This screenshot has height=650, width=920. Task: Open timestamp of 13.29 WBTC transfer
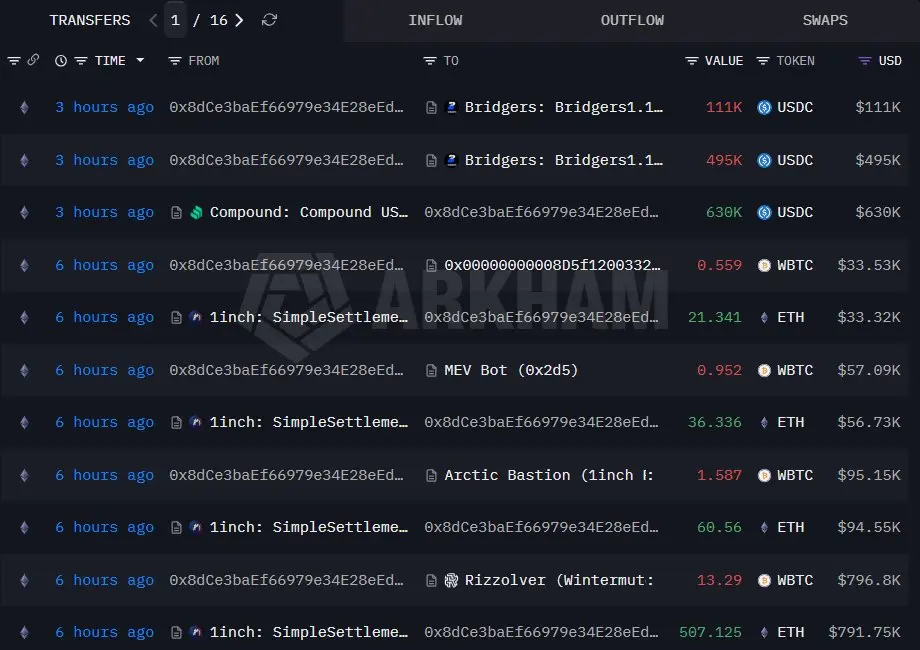click(x=104, y=580)
